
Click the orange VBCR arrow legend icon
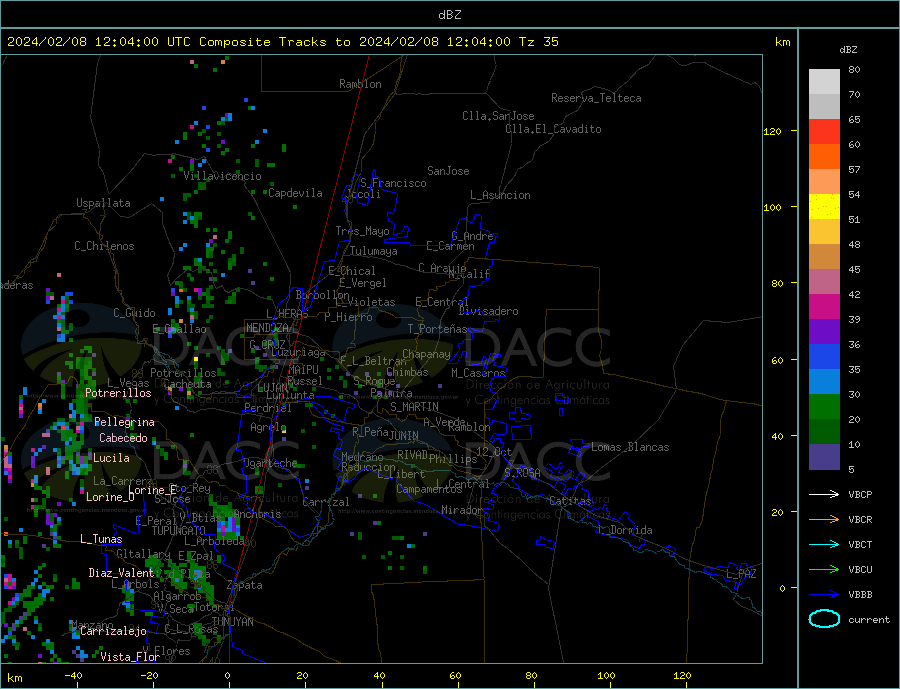[824, 519]
